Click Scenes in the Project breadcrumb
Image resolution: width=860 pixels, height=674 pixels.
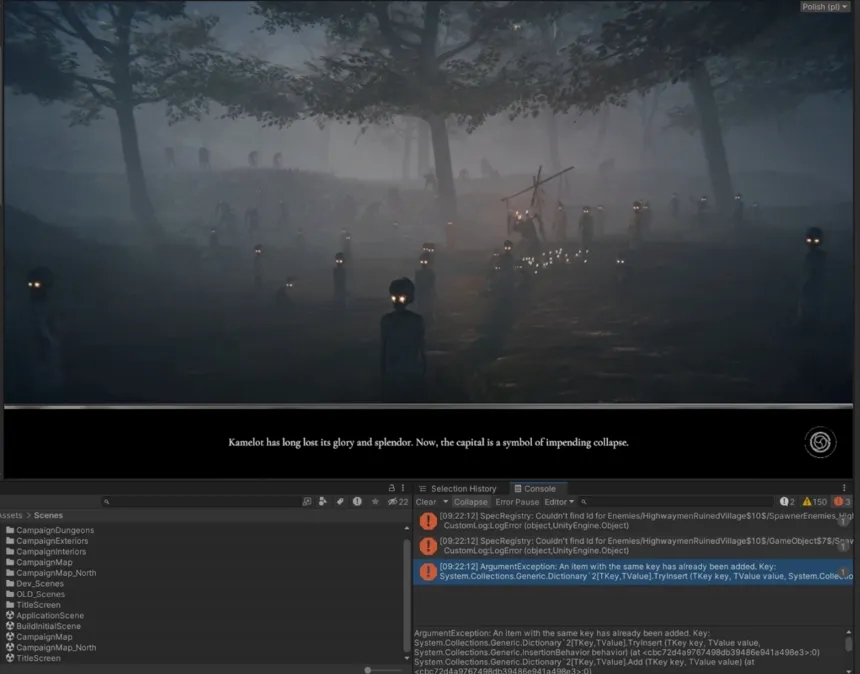click(x=48, y=516)
